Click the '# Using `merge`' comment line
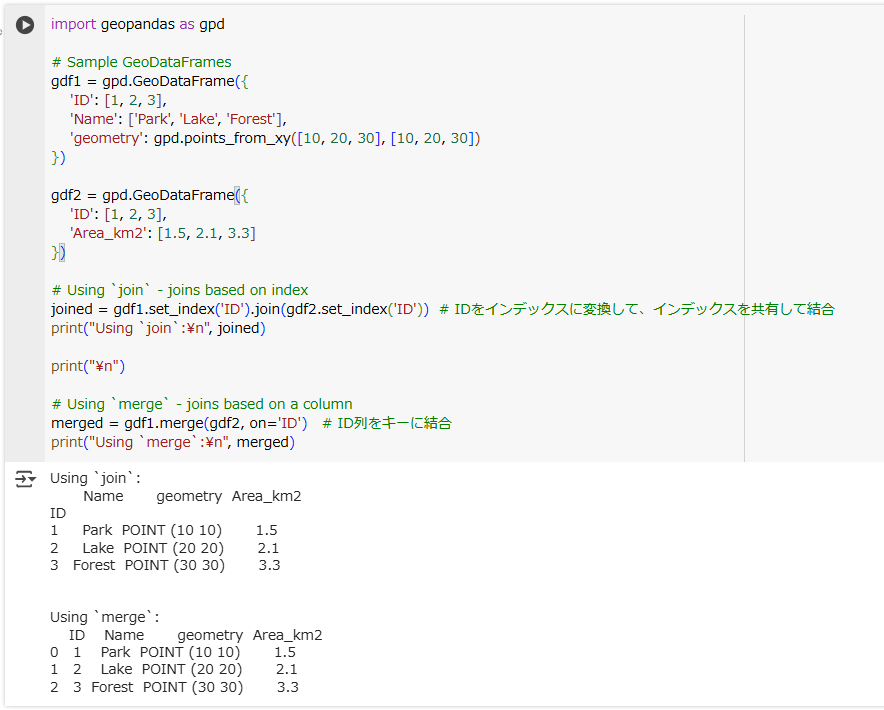Screen dimensions: 884x710 201,404
